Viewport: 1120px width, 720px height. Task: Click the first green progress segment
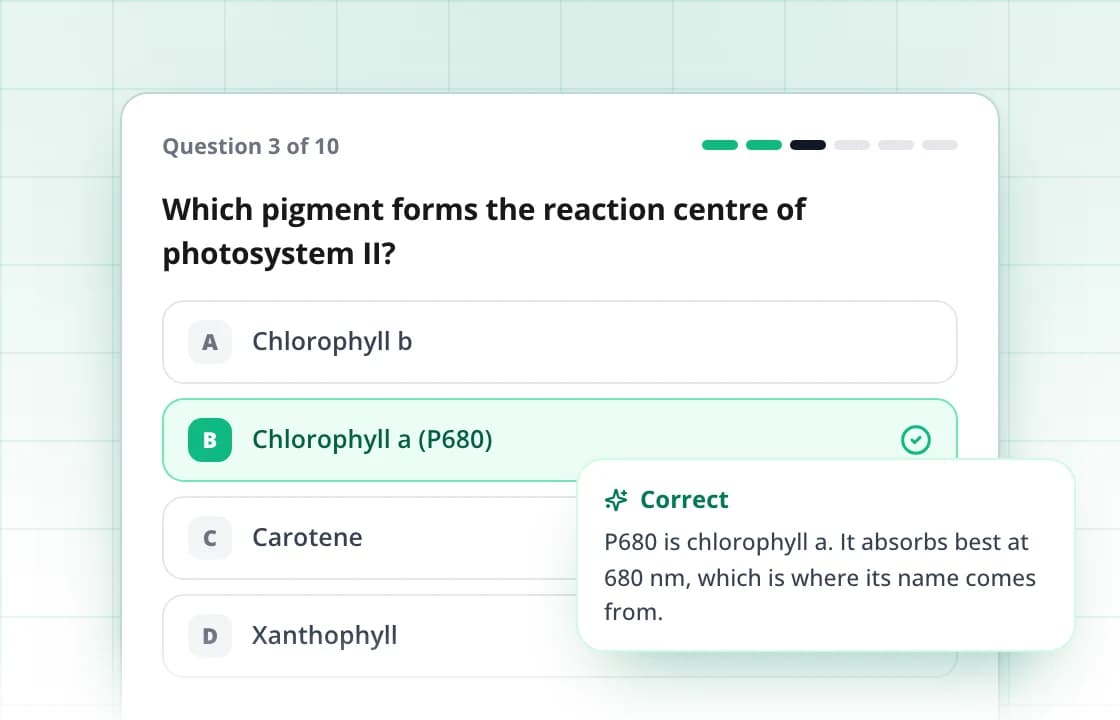click(720, 145)
